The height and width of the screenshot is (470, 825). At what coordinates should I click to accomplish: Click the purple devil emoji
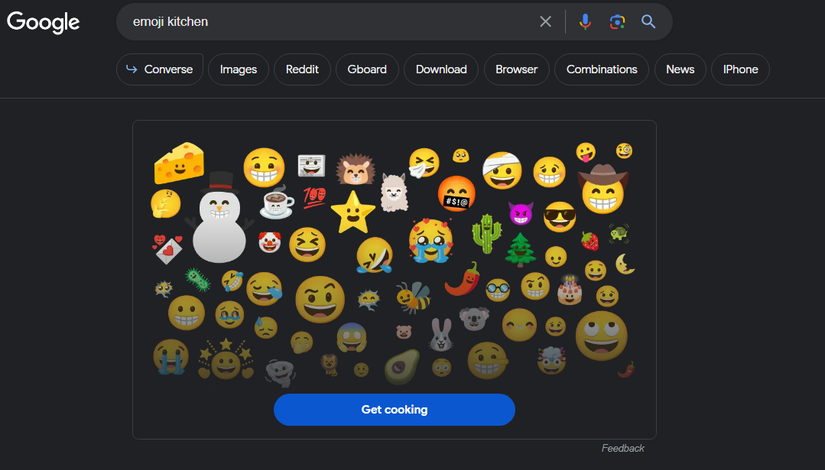point(520,213)
